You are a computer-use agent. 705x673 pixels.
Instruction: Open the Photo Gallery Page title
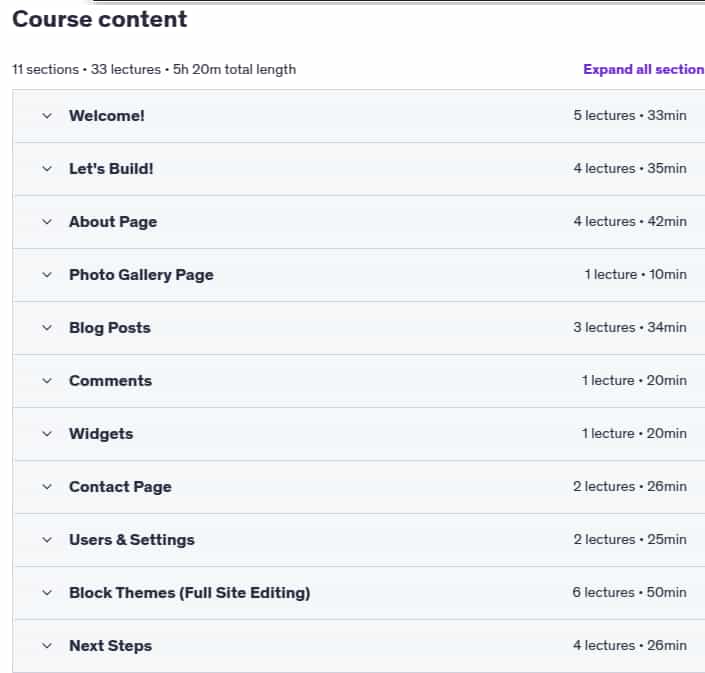(141, 275)
